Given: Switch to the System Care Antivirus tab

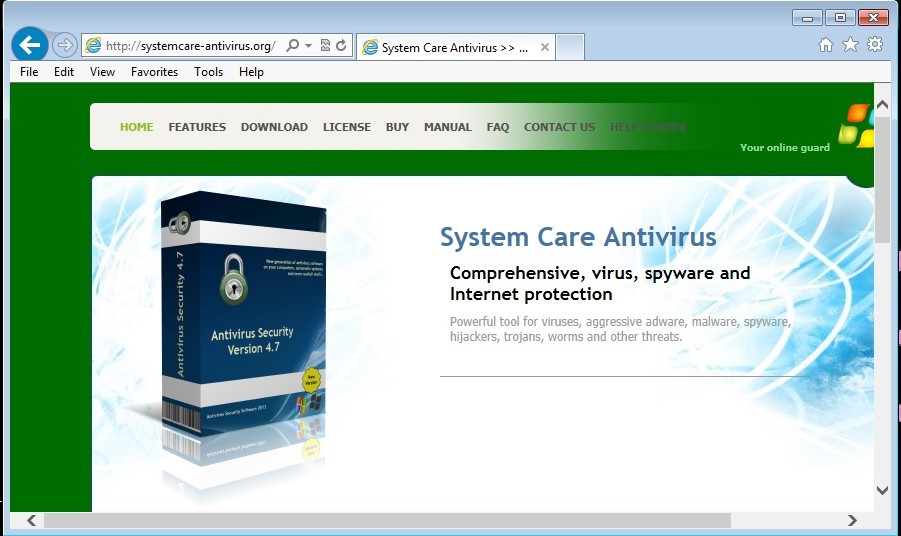Looking at the screenshot, I should [x=455, y=48].
